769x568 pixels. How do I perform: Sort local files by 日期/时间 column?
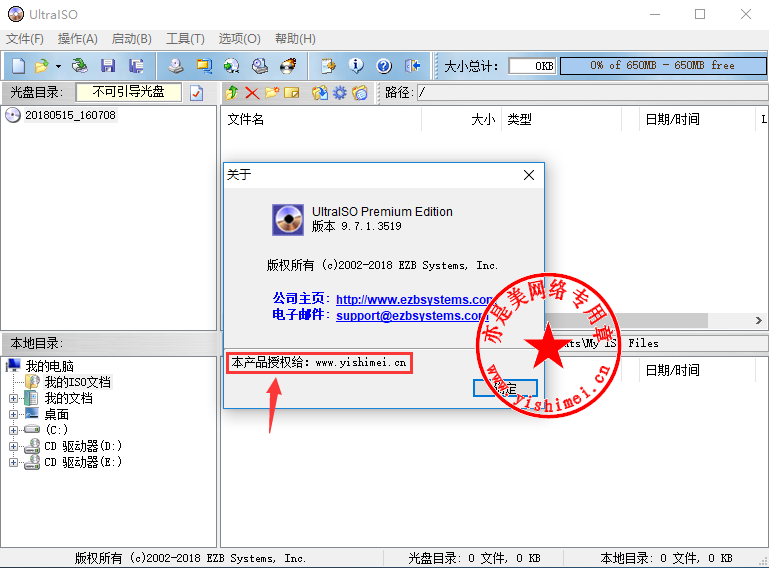tap(672, 370)
